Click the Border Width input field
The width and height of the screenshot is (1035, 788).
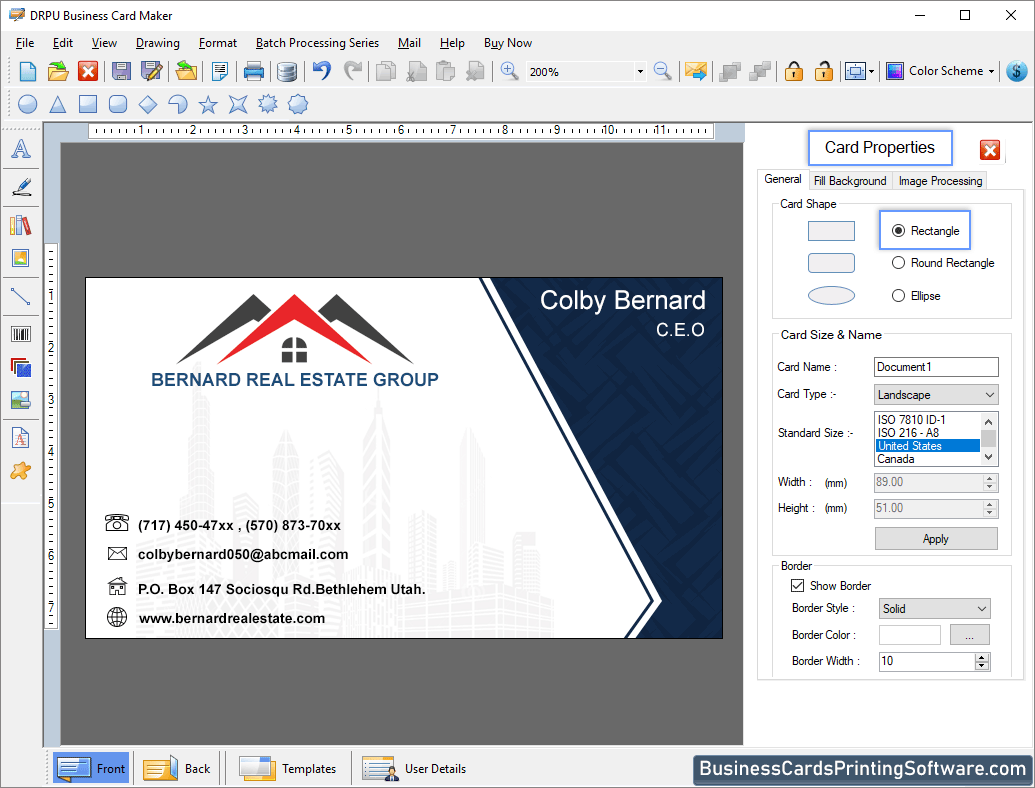click(x=927, y=661)
